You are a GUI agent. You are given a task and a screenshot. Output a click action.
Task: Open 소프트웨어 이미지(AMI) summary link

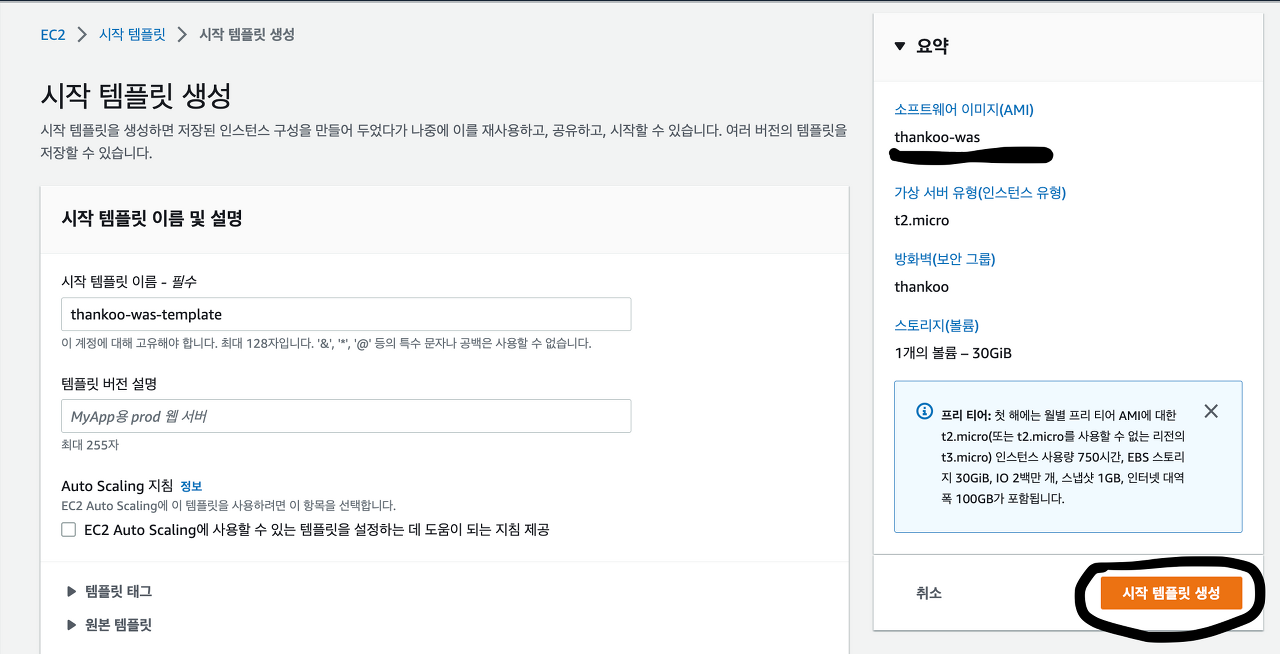[964, 110]
